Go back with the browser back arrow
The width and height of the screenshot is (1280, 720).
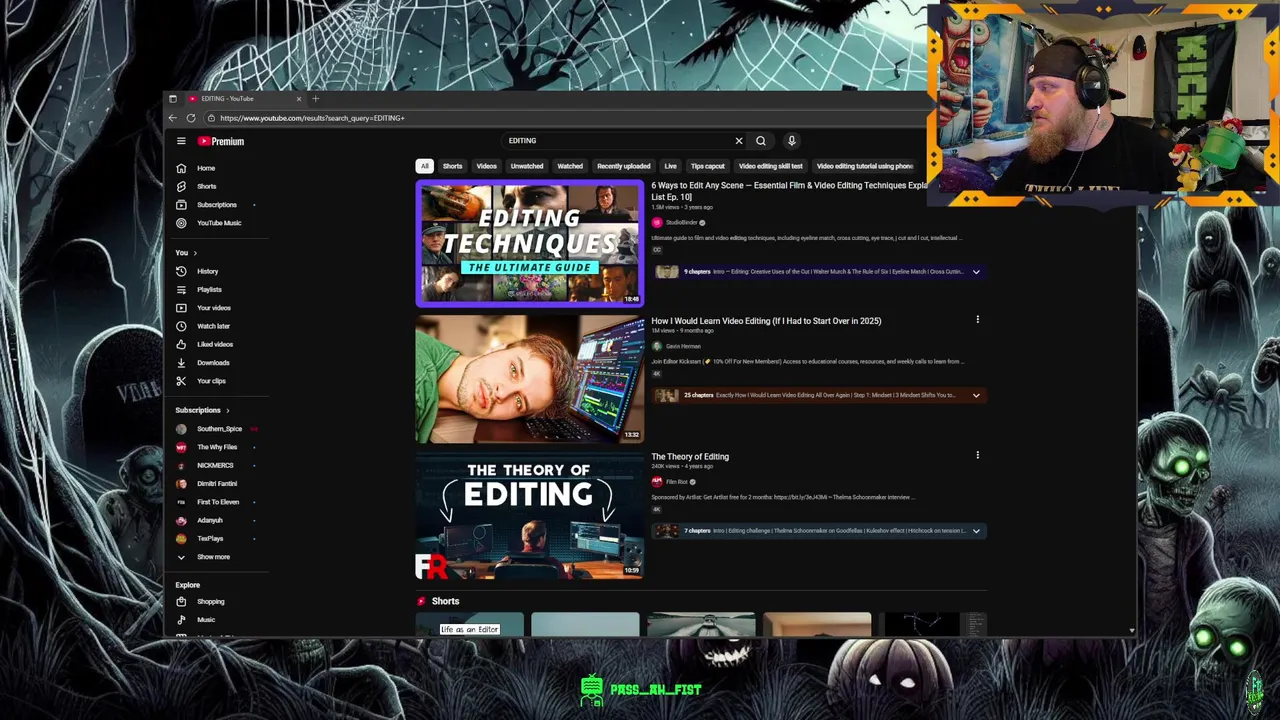(172, 118)
